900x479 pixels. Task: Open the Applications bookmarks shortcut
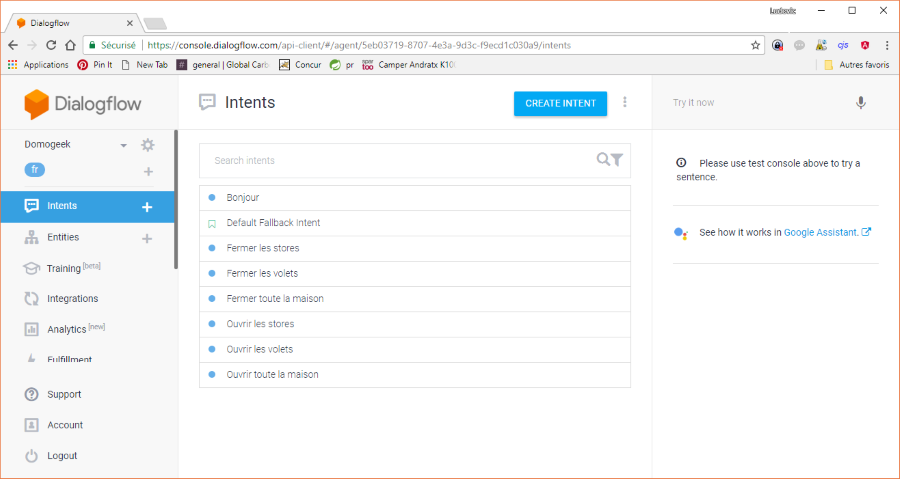click(x=38, y=65)
